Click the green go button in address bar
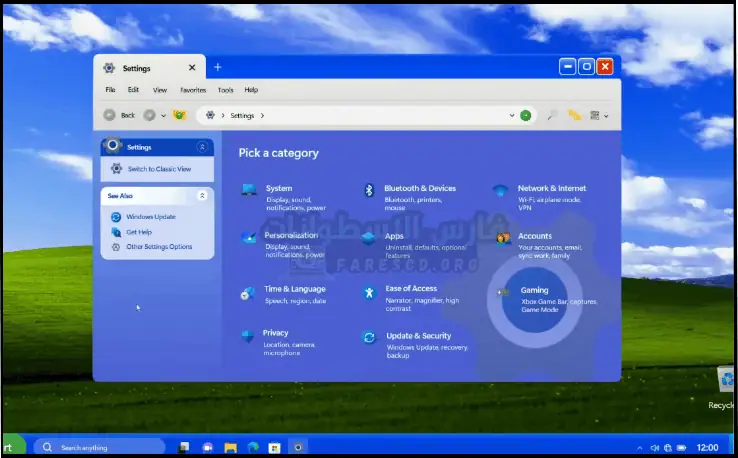The image size is (738, 458). [x=526, y=115]
